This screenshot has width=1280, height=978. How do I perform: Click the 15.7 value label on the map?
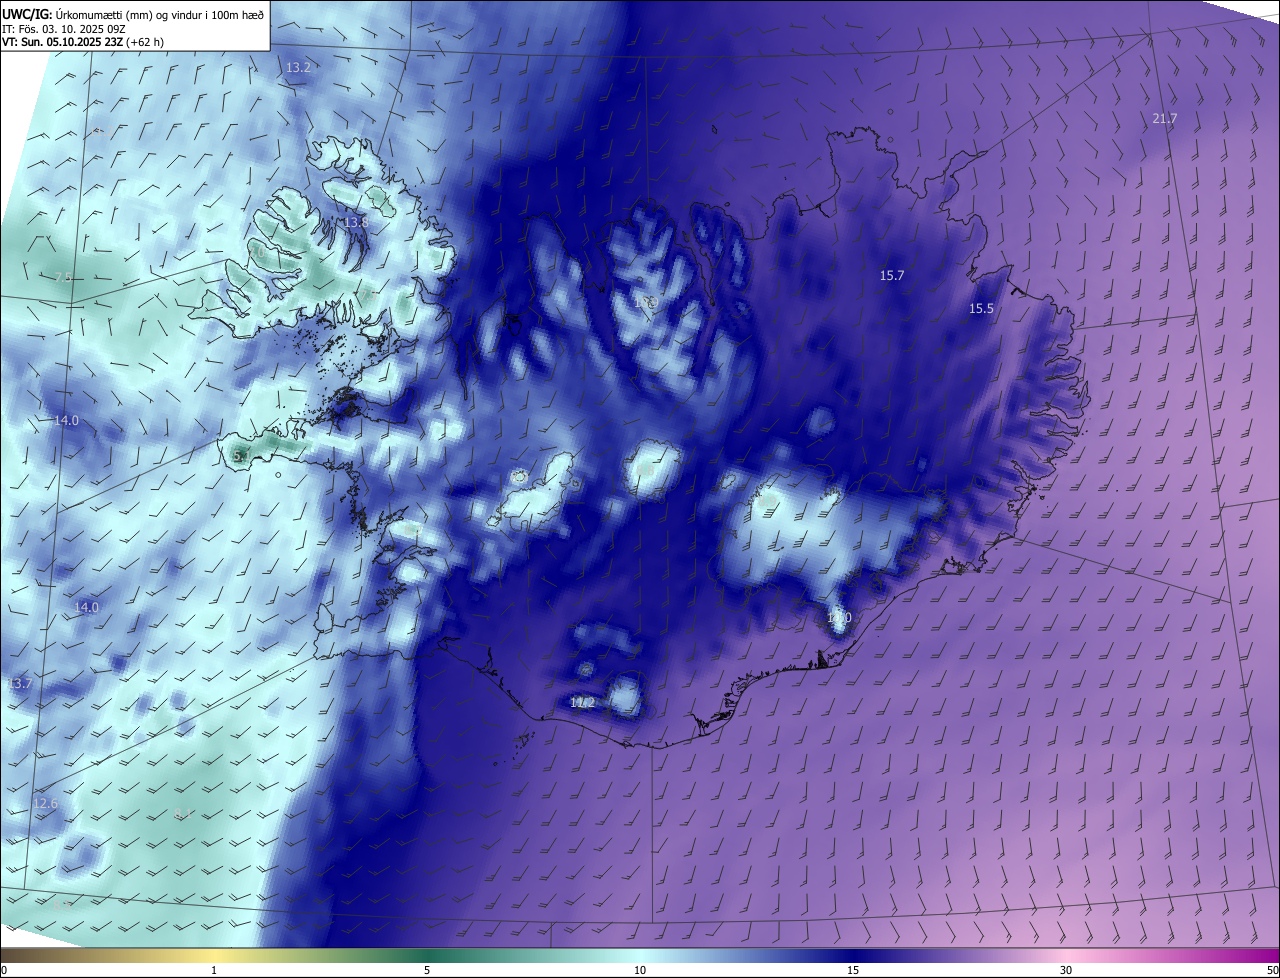[x=892, y=275]
